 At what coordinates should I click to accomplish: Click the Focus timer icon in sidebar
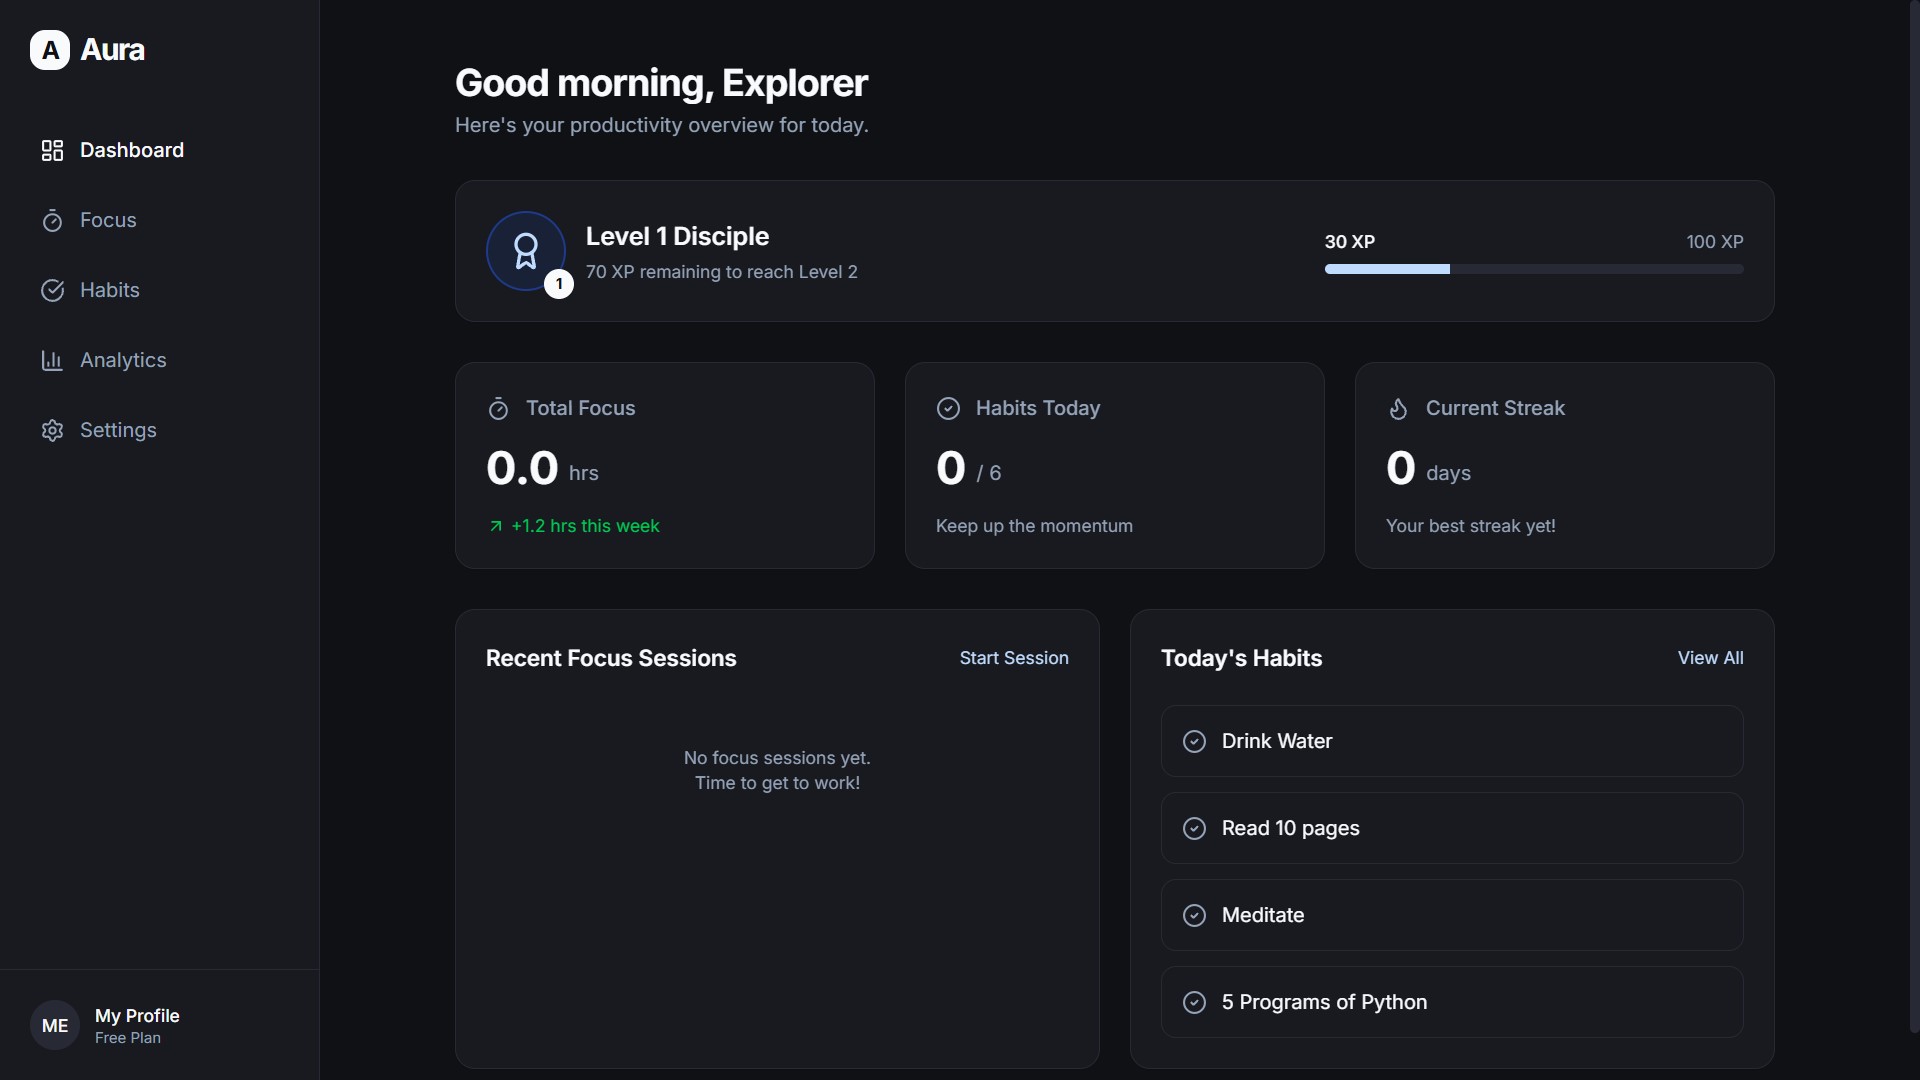point(52,220)
